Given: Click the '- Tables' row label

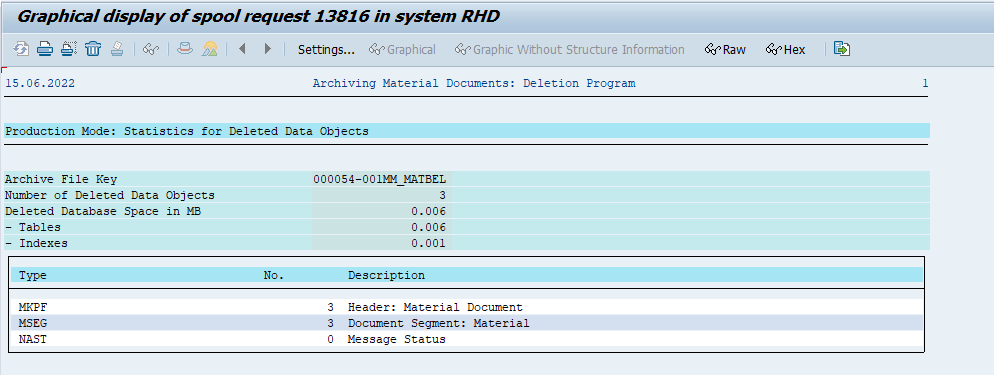Looking at the screenshot, I should point(33,227).
